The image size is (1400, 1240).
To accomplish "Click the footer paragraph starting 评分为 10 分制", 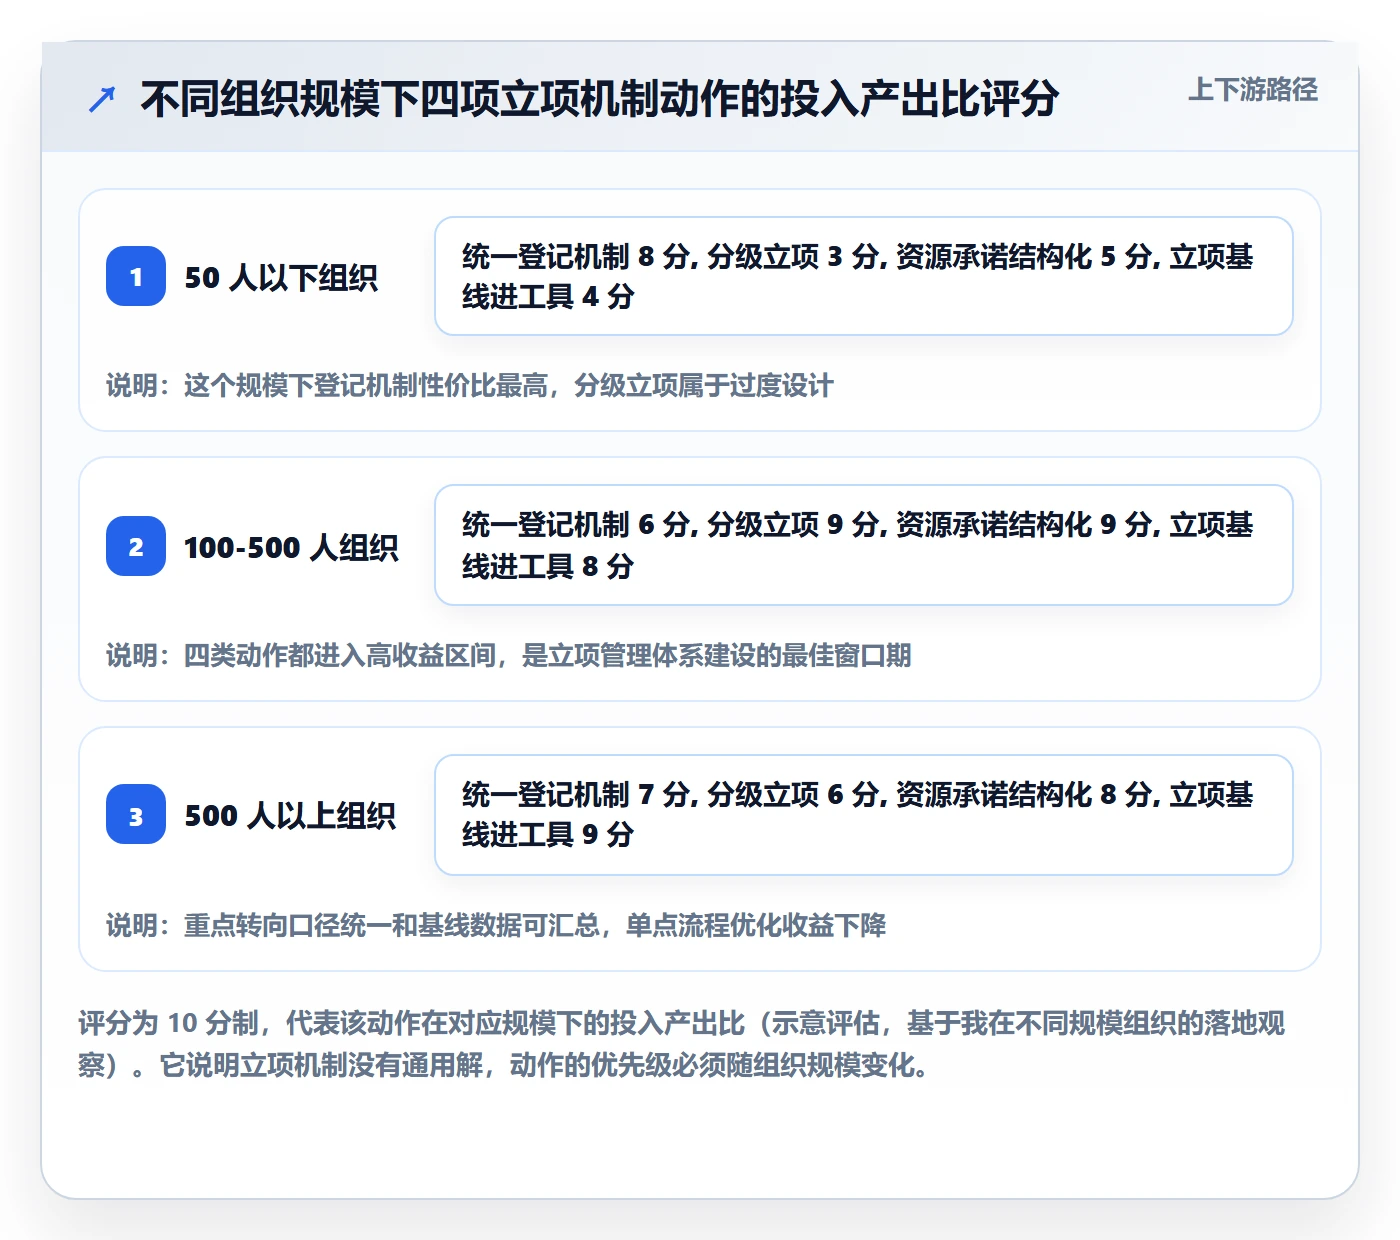I will coord(682,1044).
